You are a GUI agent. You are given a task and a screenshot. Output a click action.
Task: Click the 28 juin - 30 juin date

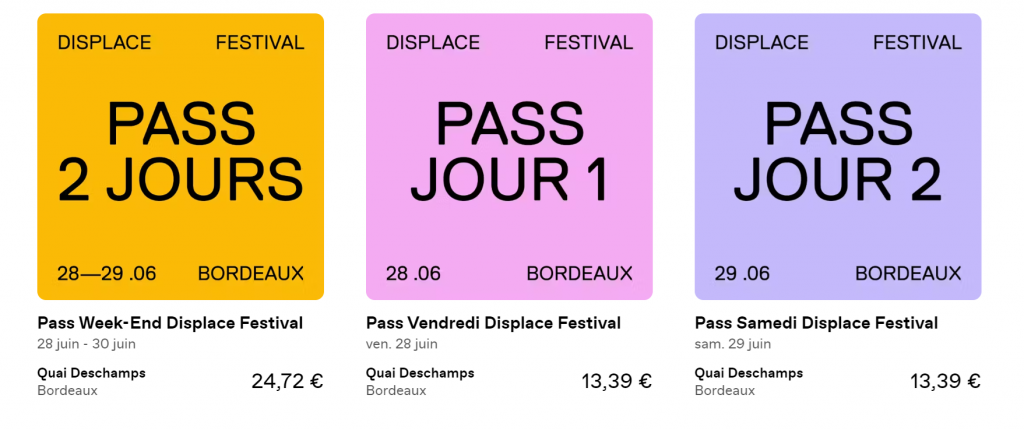pos(86,344)
